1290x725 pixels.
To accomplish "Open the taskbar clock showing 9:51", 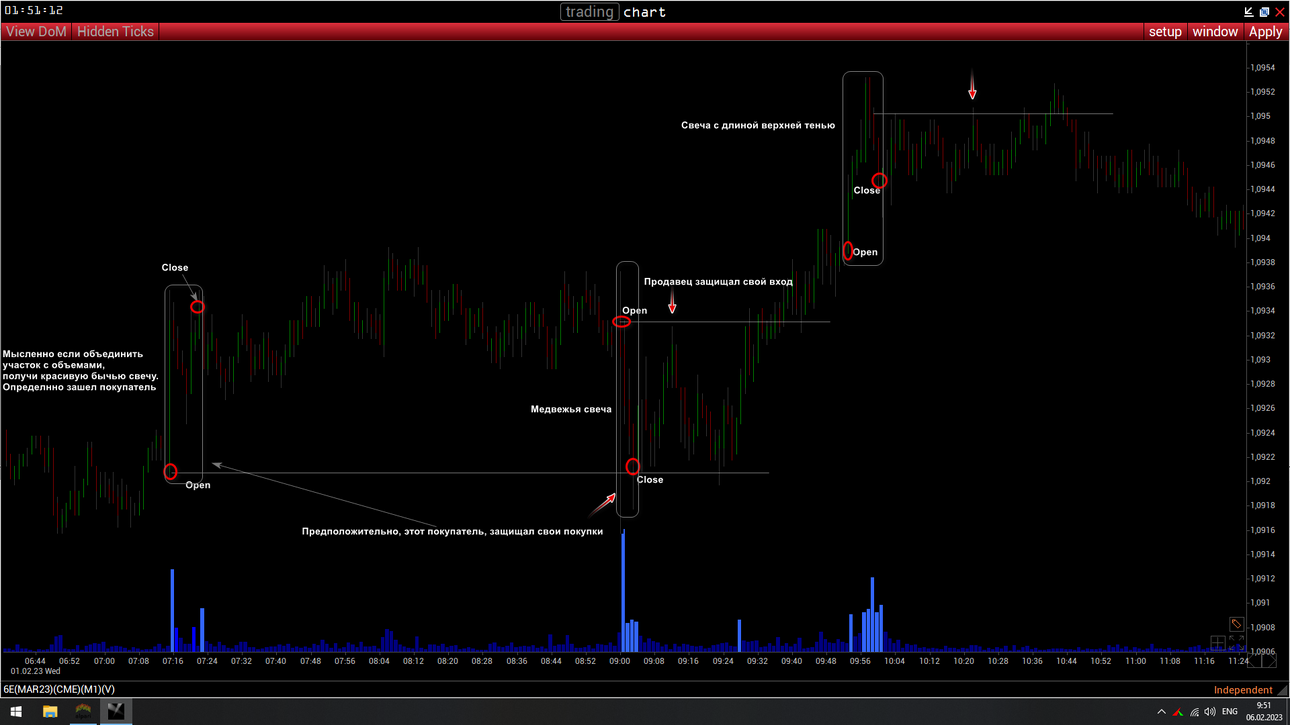I will pyautogui.click(x=1264, y=712).
